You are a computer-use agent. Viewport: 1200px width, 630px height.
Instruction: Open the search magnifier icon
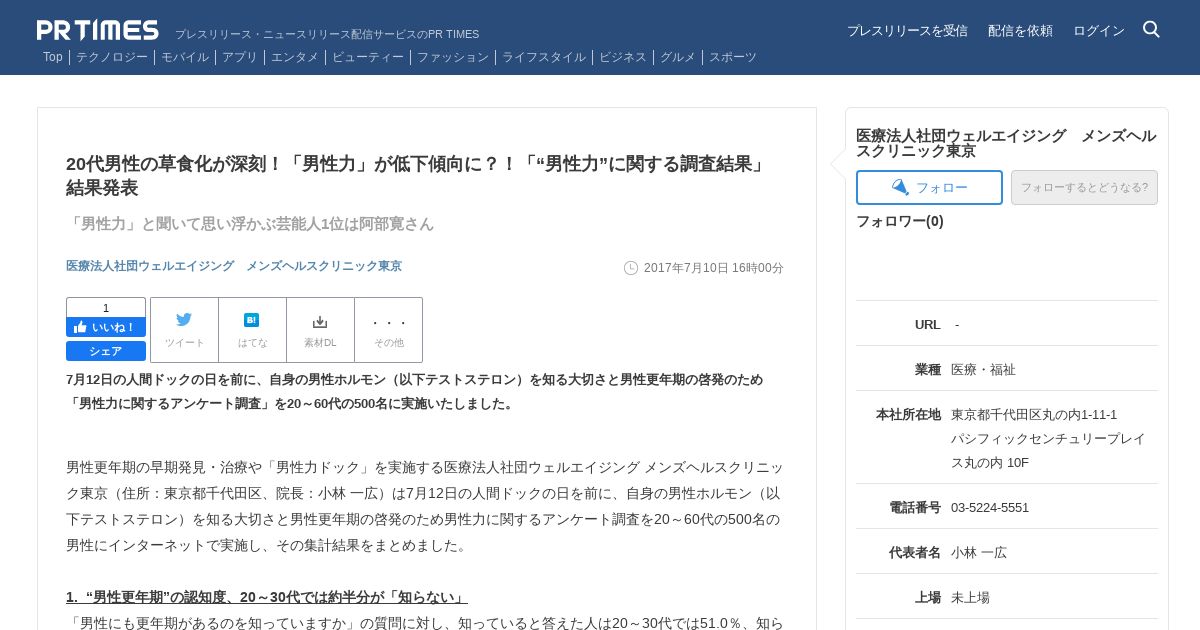click(1151, 30)
